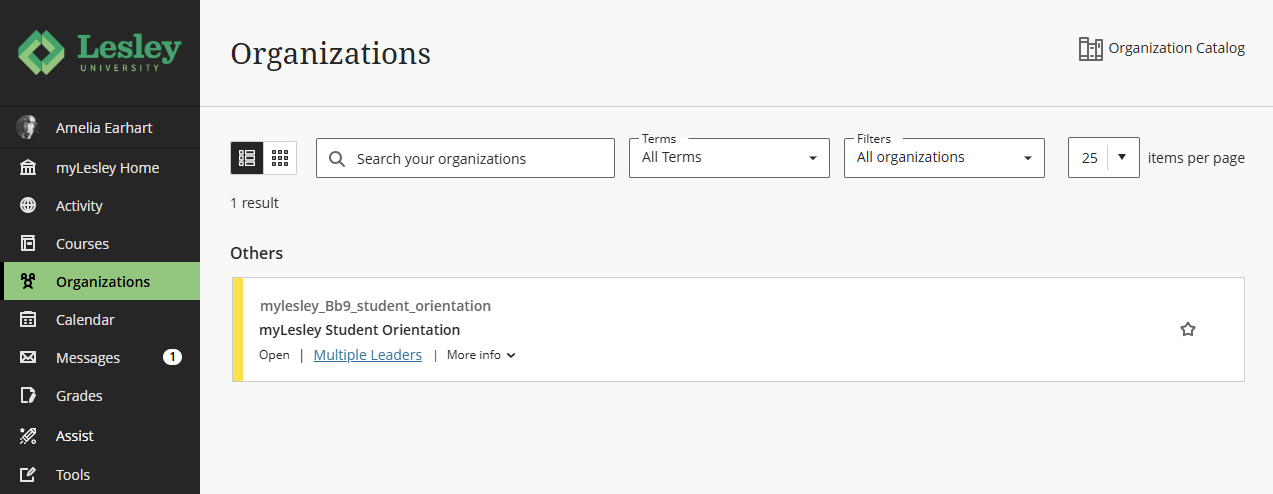Click the Grades icon in sidebar
The width and height of the screenshot is (1273, 494).
click(x=28, y=396)
